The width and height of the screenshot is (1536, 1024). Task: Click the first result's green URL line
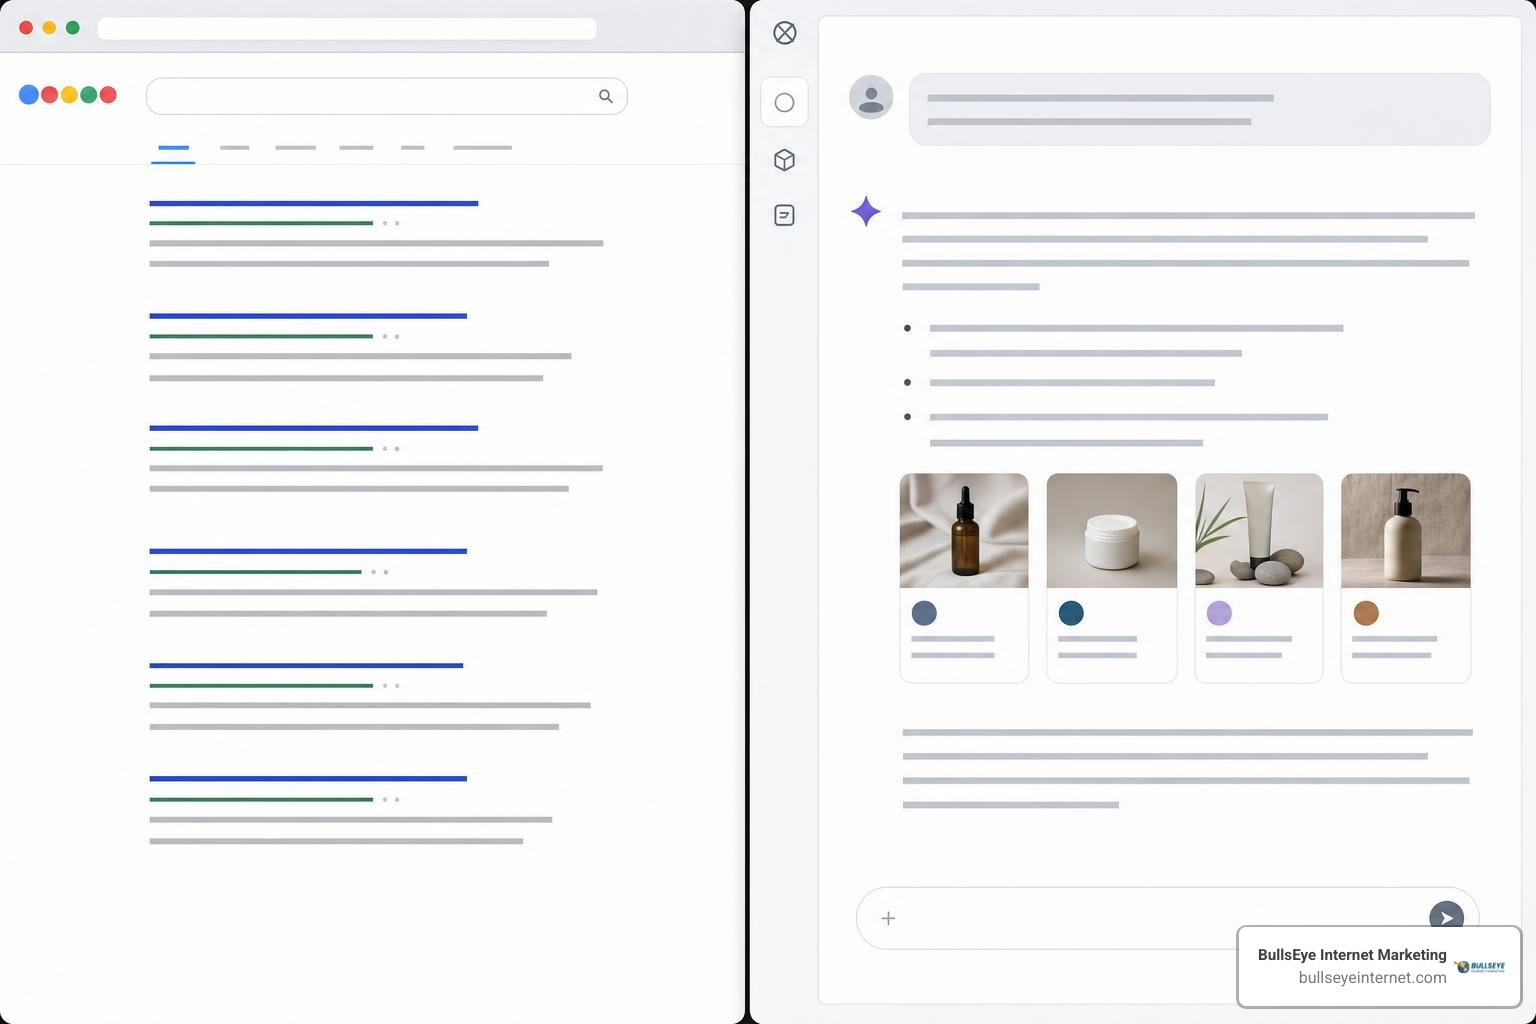261,223
